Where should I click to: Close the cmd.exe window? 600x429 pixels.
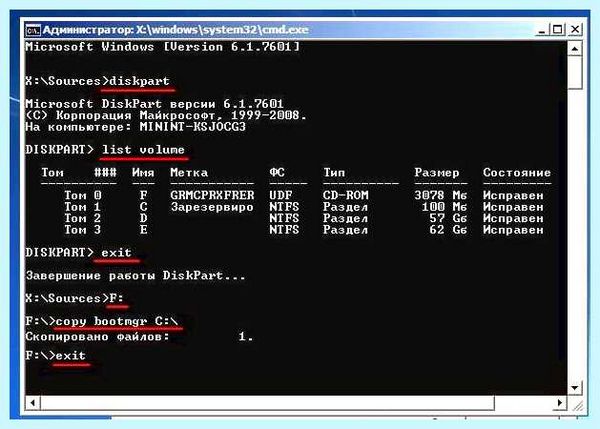coord(575,30)
